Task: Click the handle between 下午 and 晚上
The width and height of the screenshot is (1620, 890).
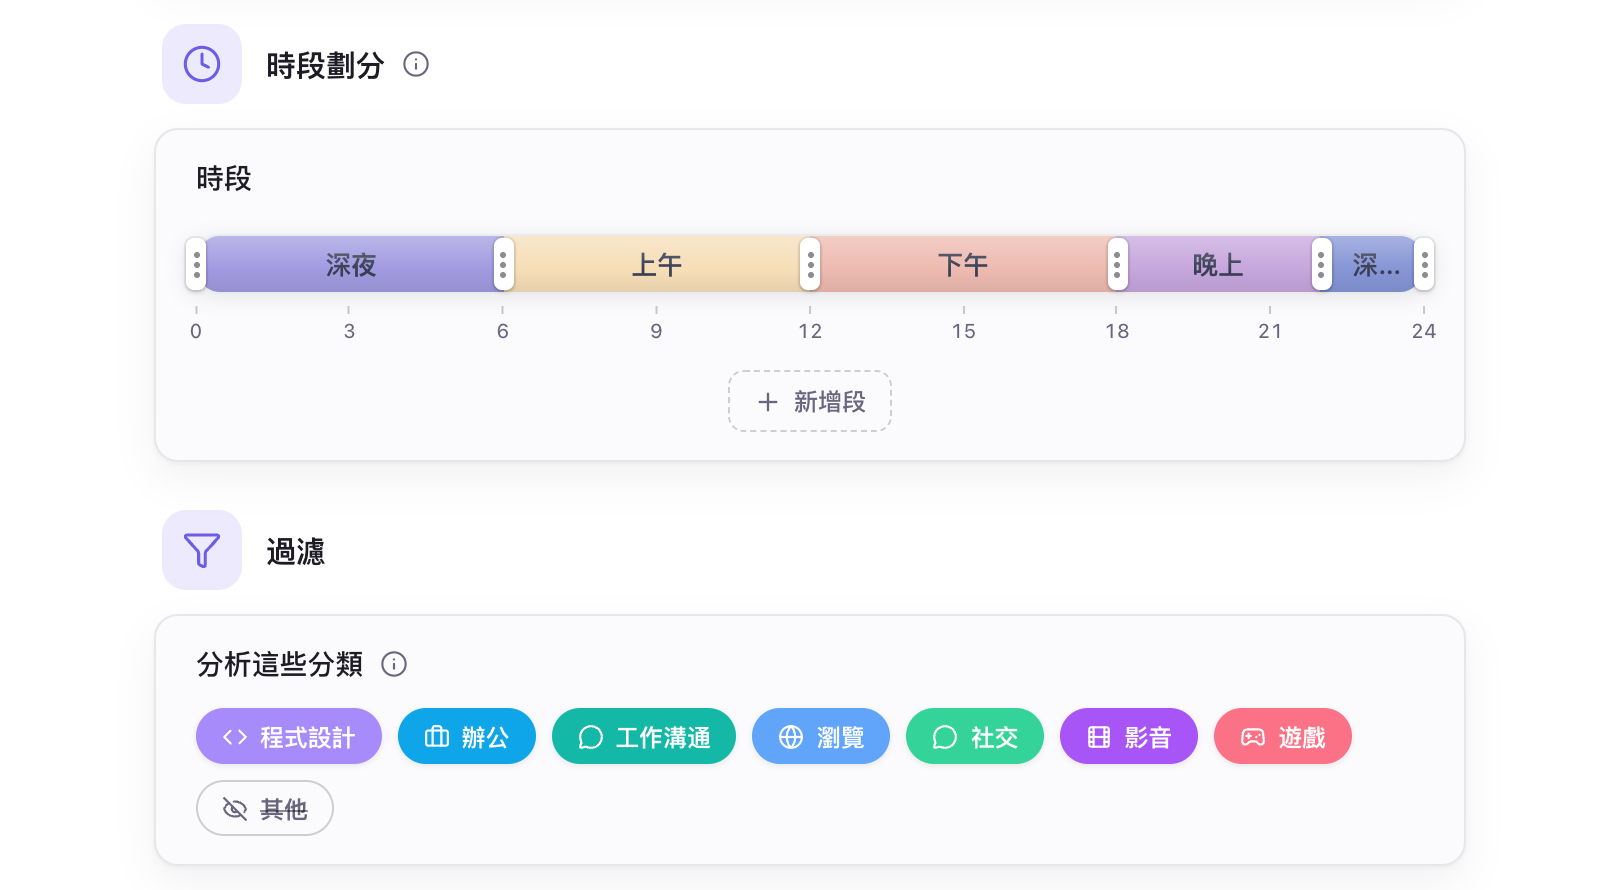Action: click(x=1118, y=264)
